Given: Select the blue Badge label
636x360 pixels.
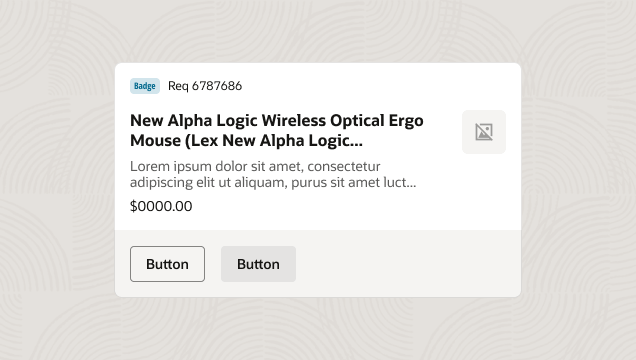Looking at the screenshot, I should click(145, 86).
